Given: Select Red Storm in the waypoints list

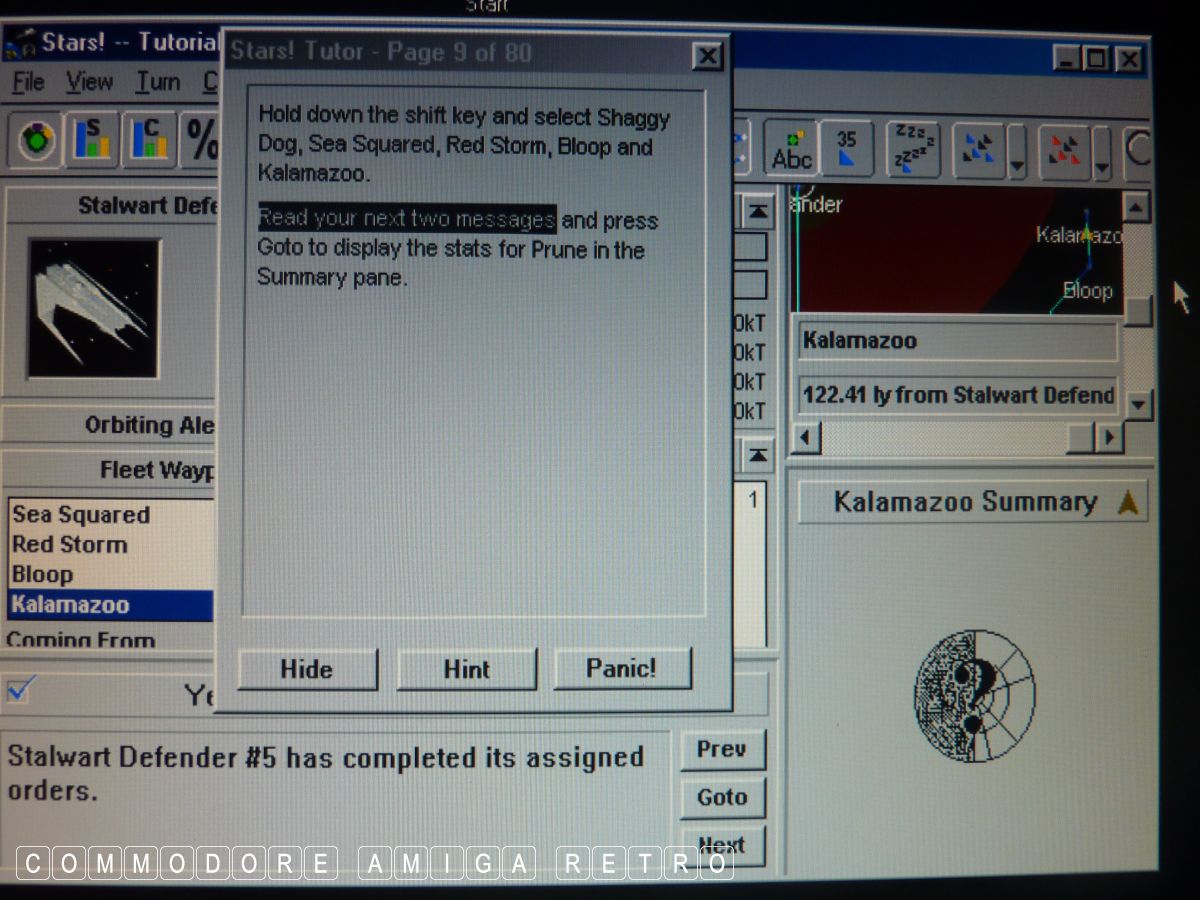Looking at the screenshot, I should pyautogui.click(x=69, y=545).
